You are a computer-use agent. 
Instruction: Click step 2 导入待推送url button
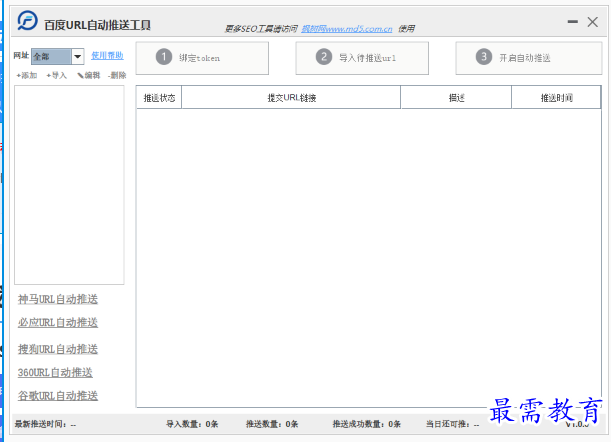tap(362, 58)
